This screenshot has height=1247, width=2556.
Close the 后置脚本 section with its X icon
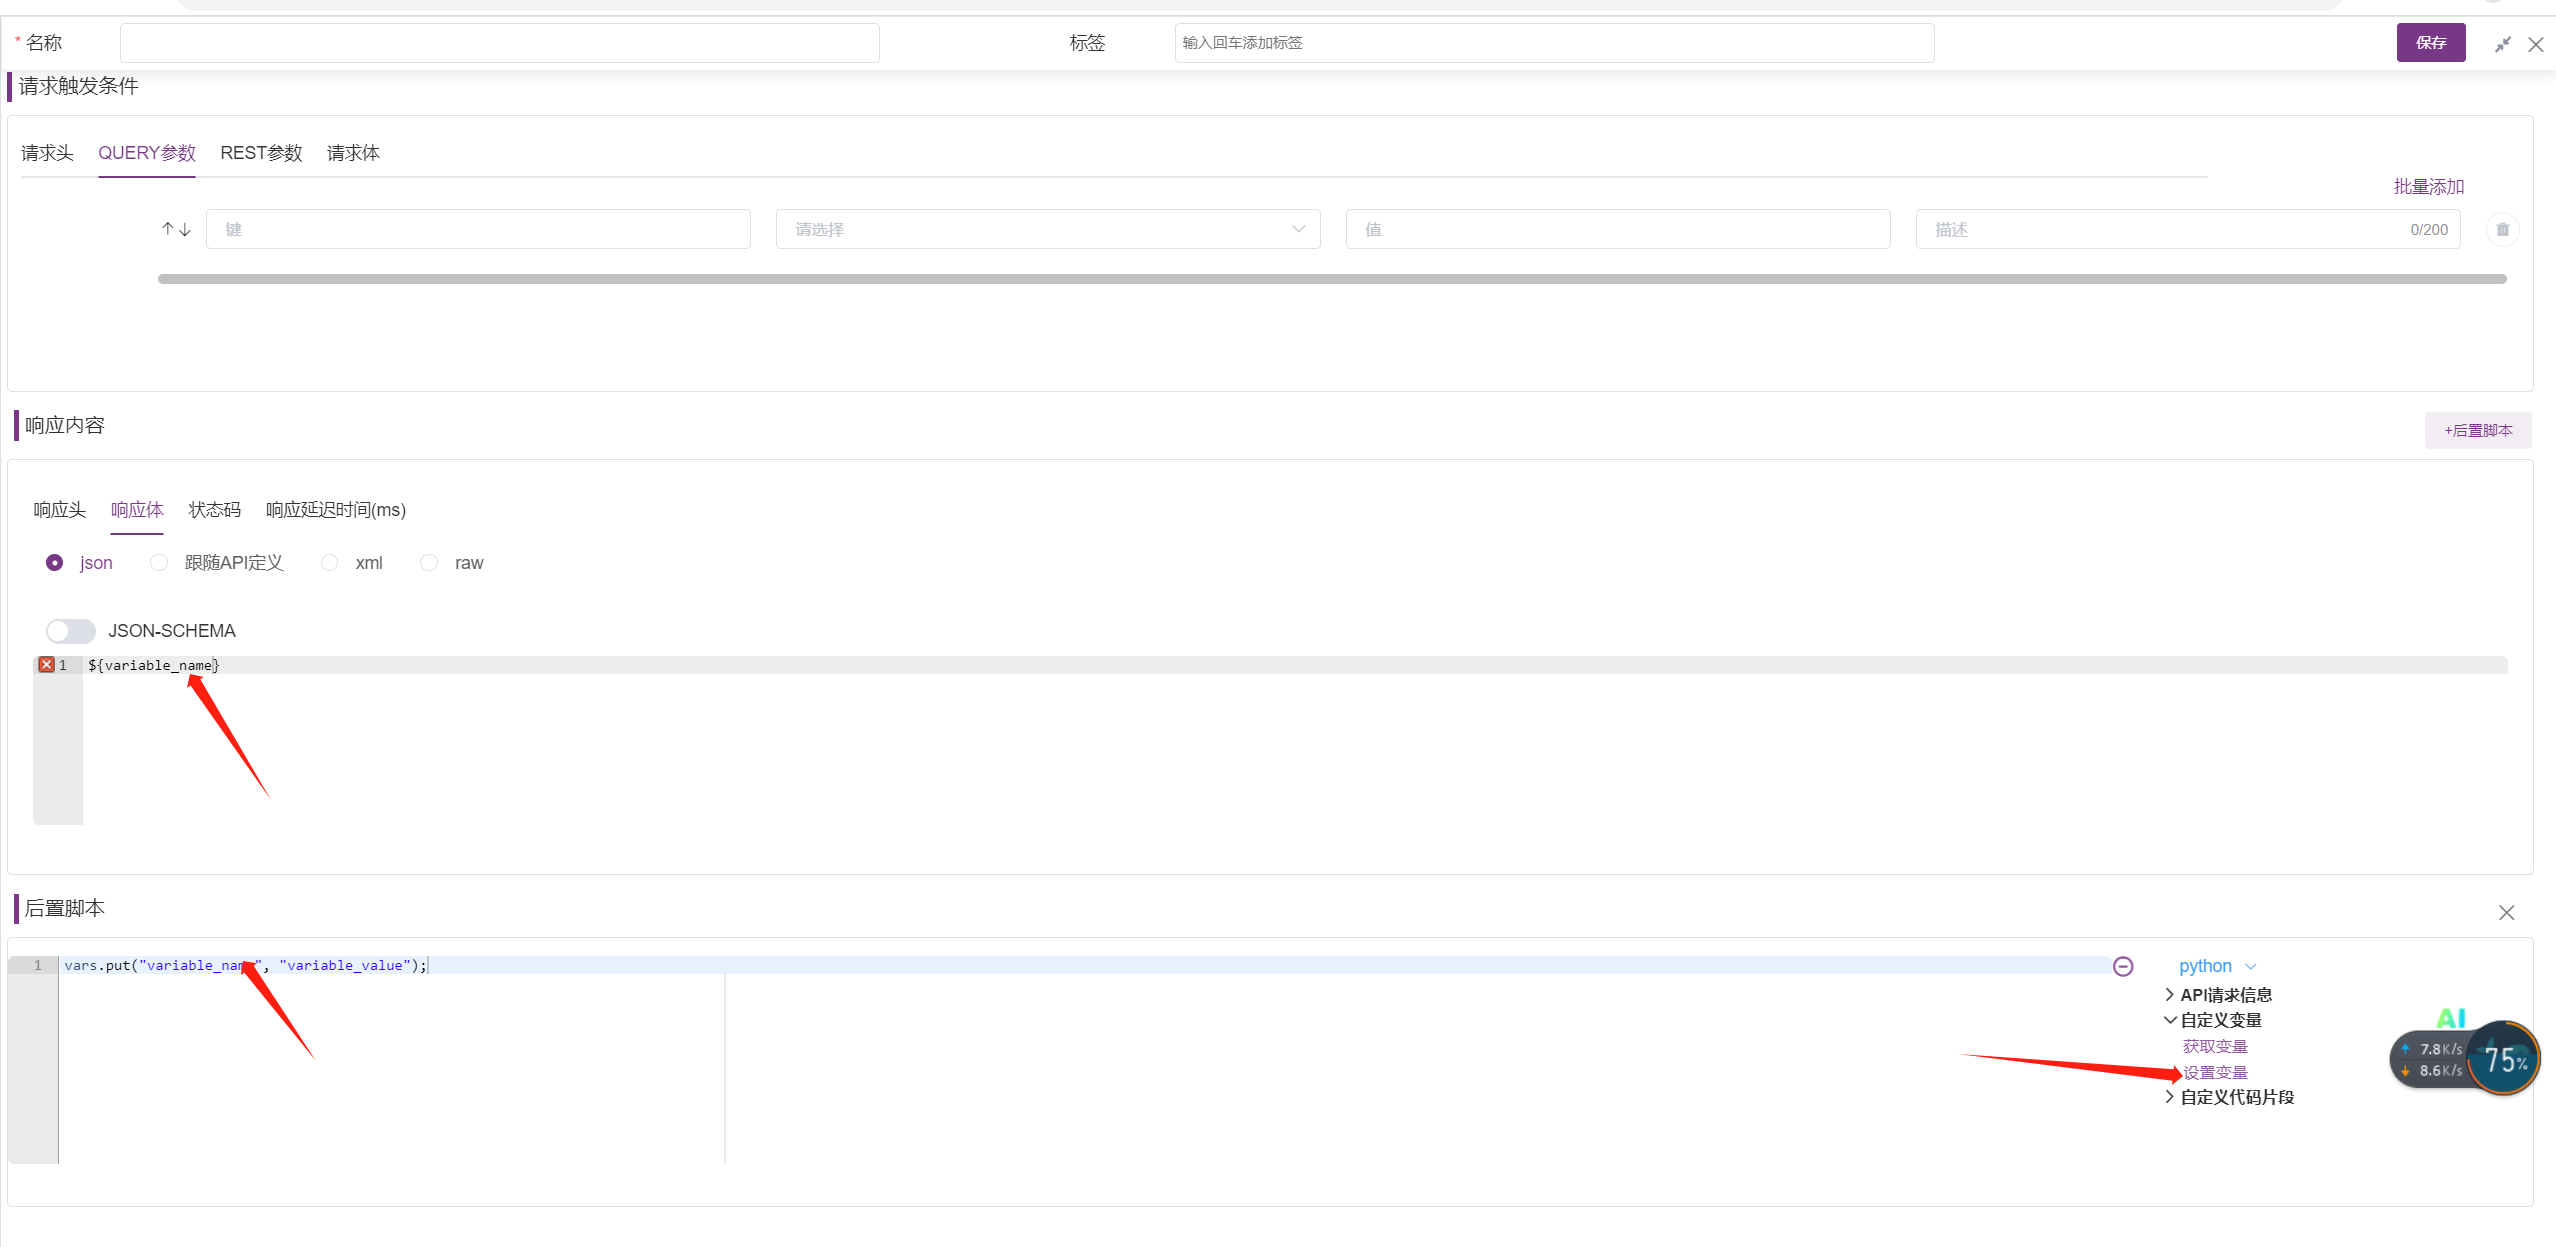tap(2508, 911)
